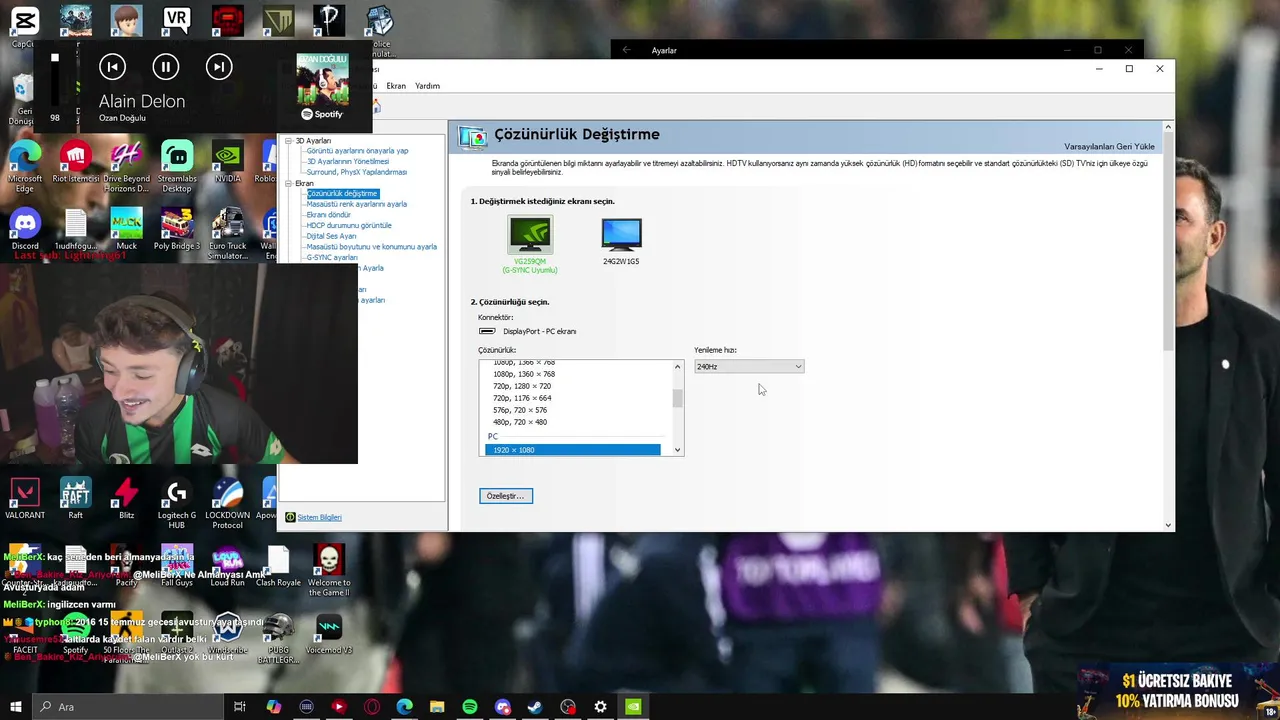The width and height of the screenshot is (1280, 720).
Task: Open Masaüstü boyutunu ve konumunu ayarla
Action: (371, 247)
